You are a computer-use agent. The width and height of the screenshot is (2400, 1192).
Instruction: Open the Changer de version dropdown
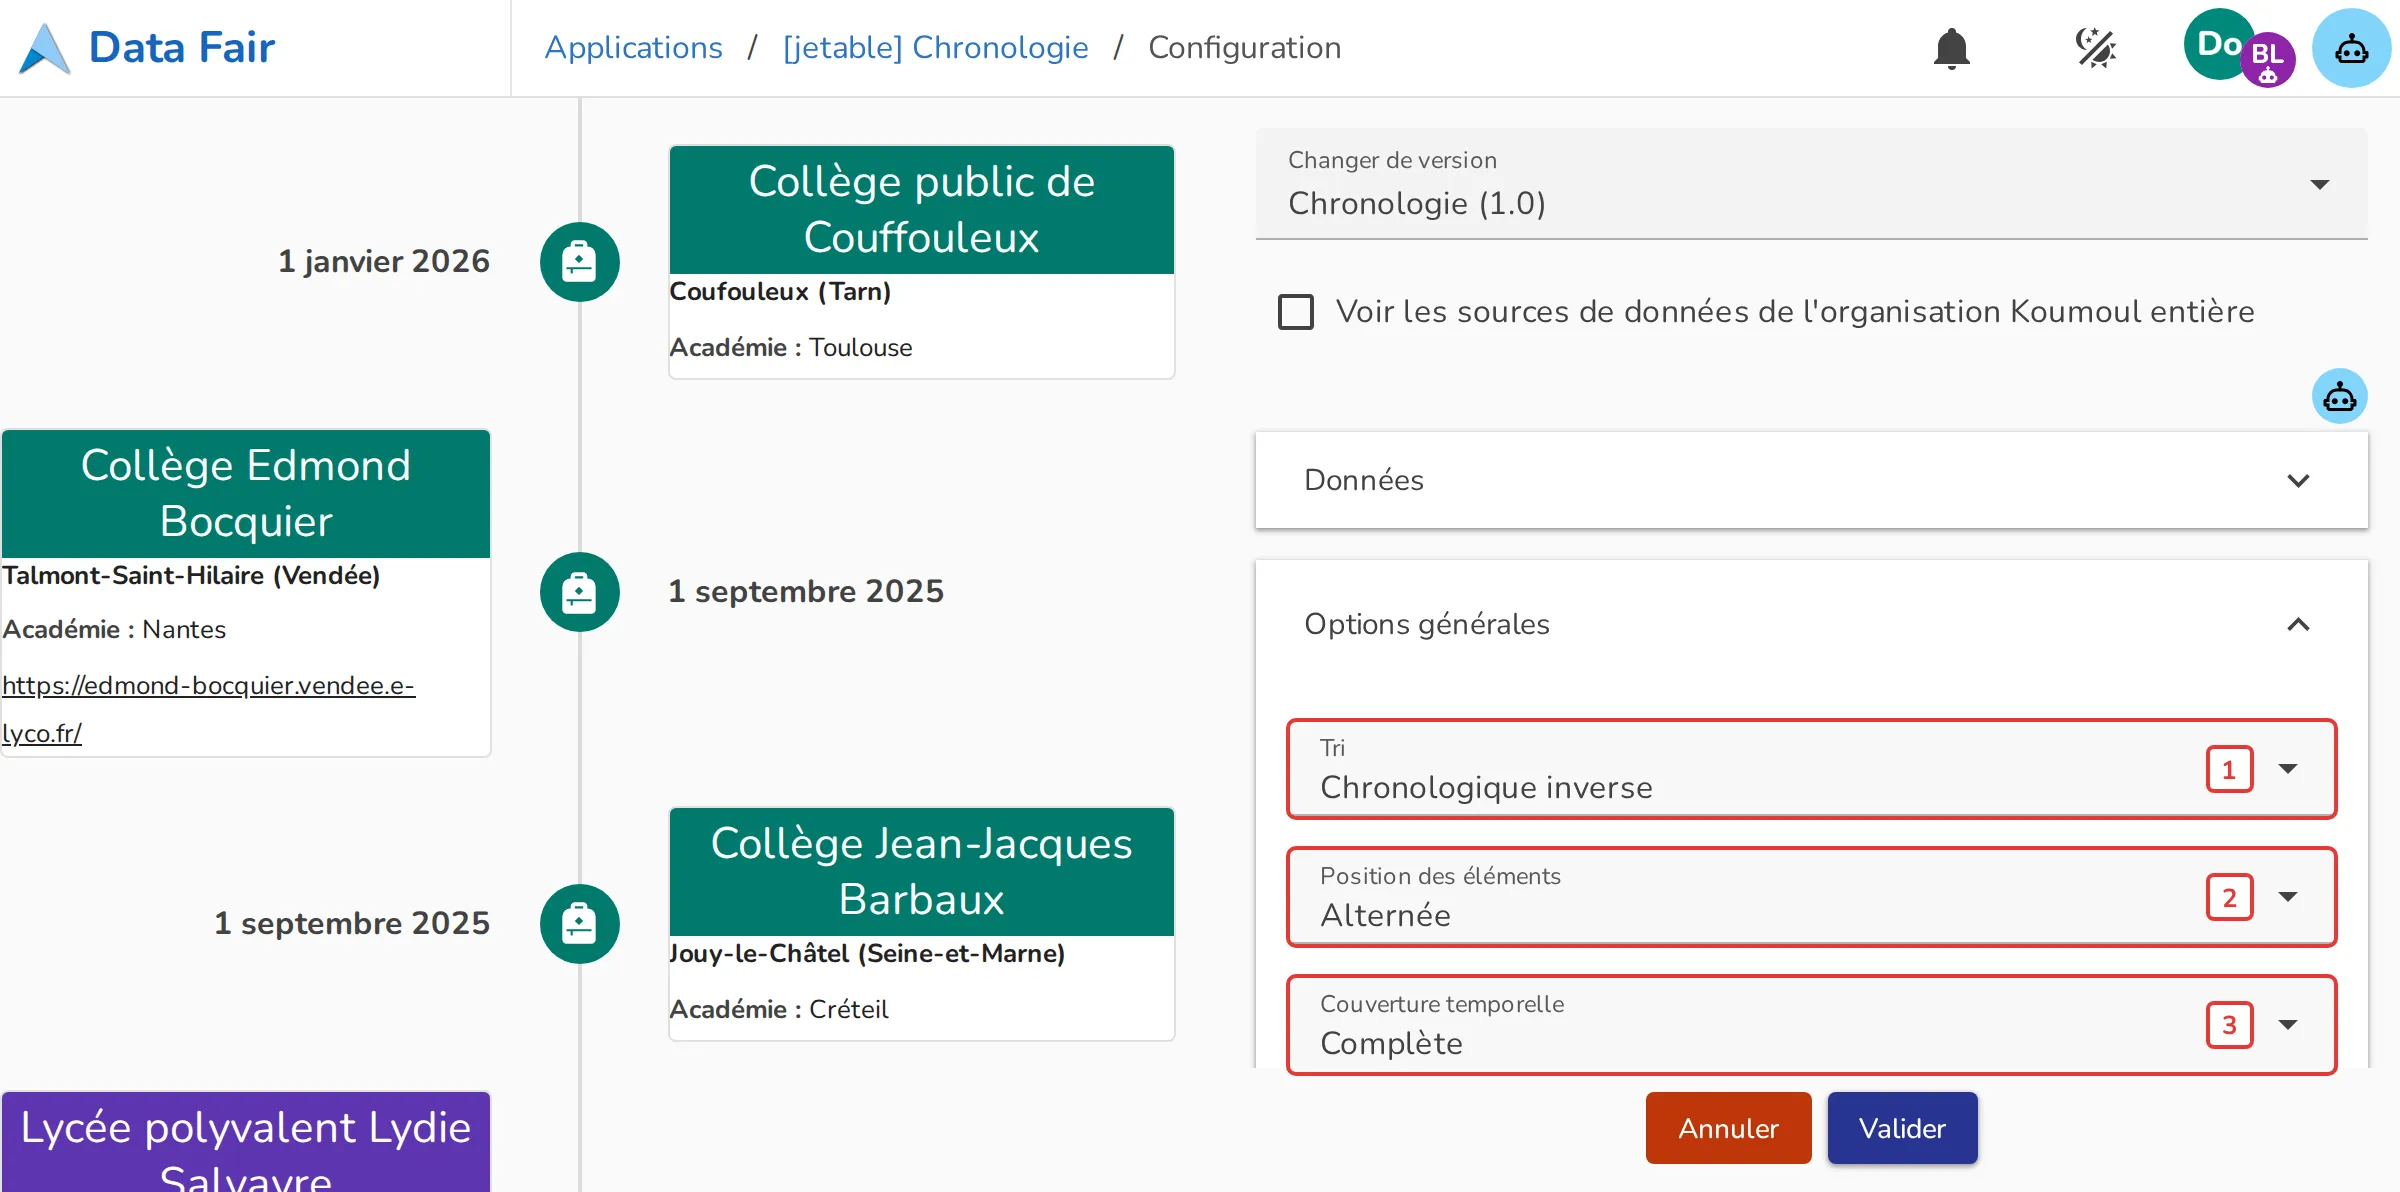coord(1811,184)
